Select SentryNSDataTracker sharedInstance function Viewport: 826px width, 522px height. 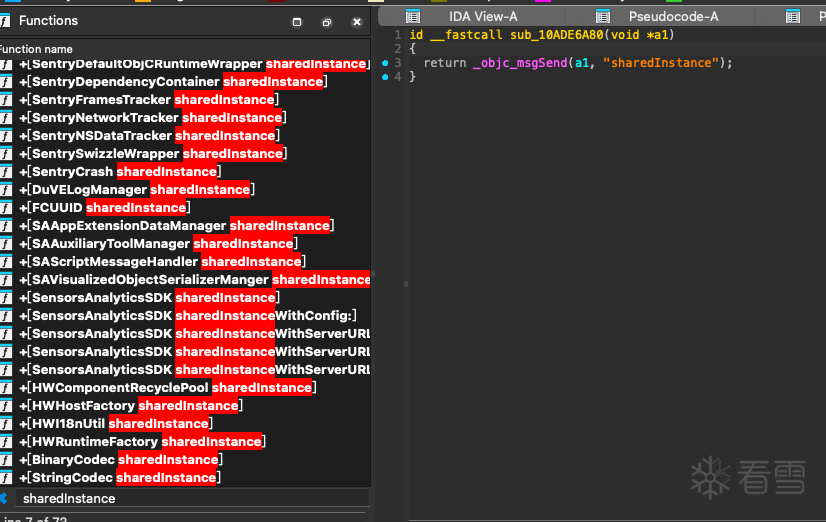coord(185,135)
